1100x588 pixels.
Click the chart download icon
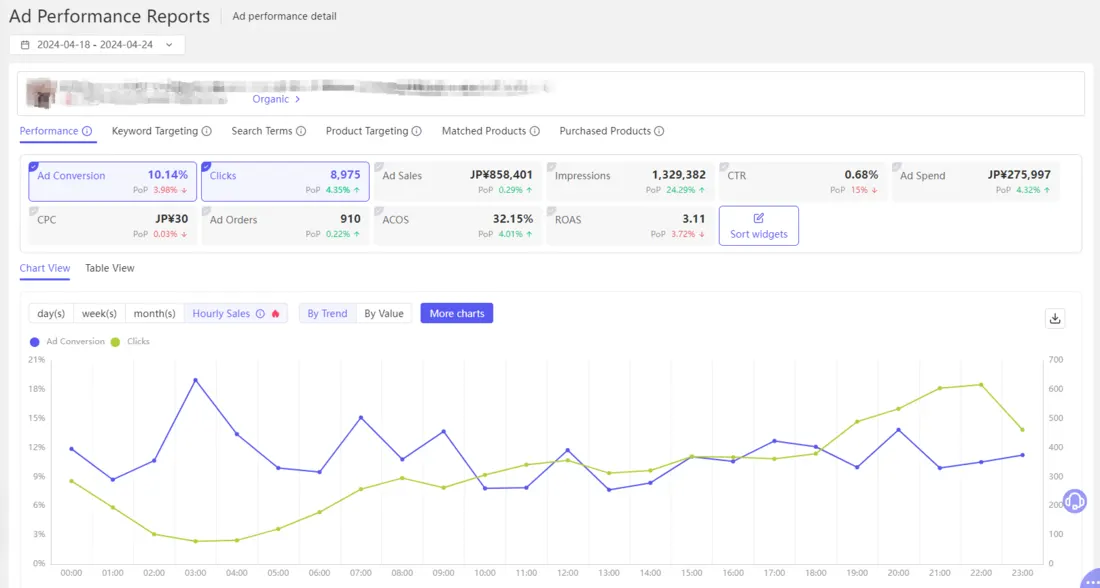1055,318
